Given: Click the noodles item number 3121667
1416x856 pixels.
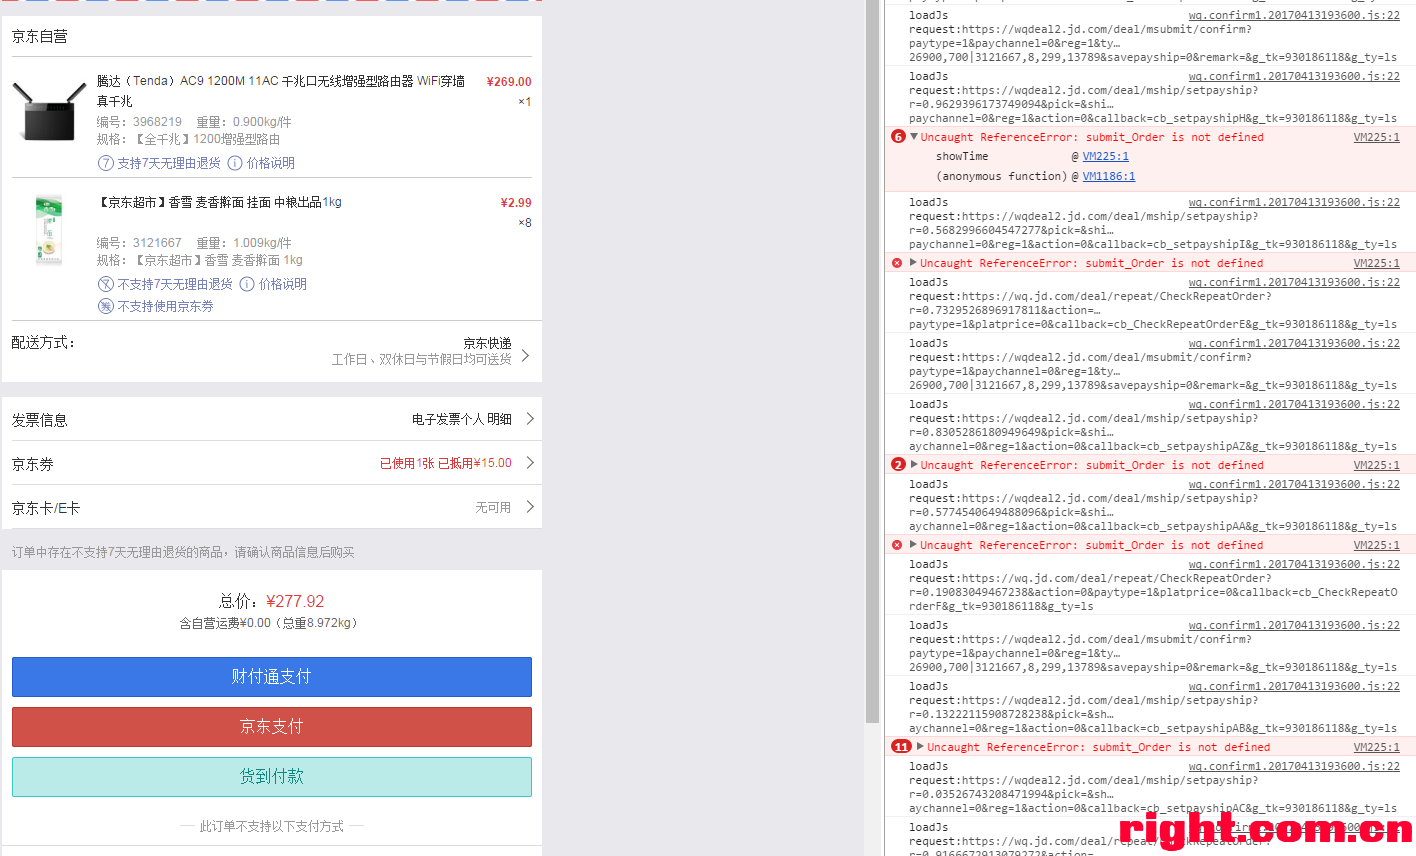Looking at the screenshot, I should click(157, 243).
